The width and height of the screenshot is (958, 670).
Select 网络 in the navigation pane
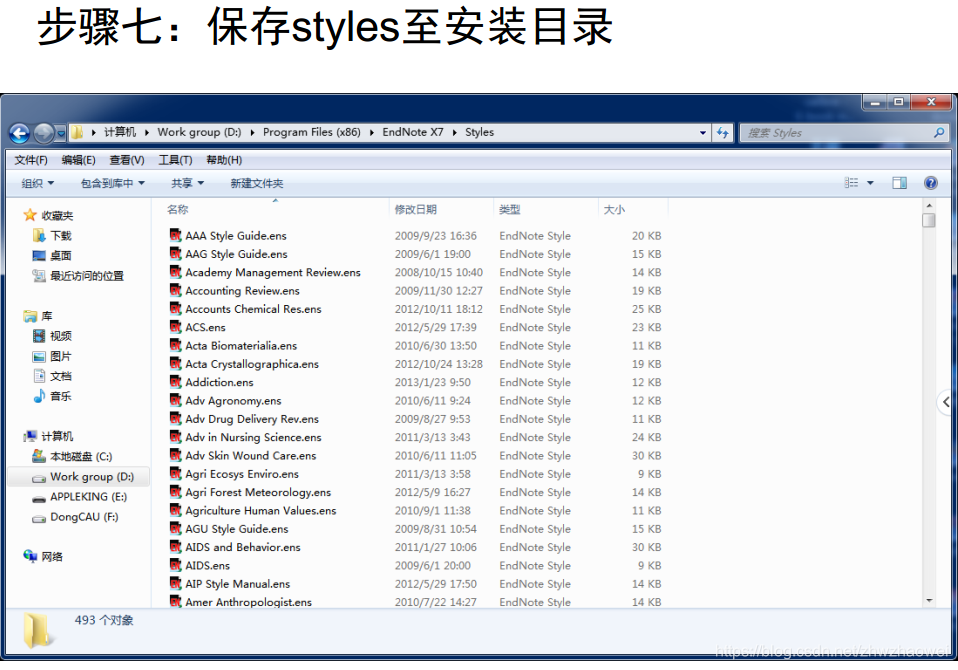43,556
